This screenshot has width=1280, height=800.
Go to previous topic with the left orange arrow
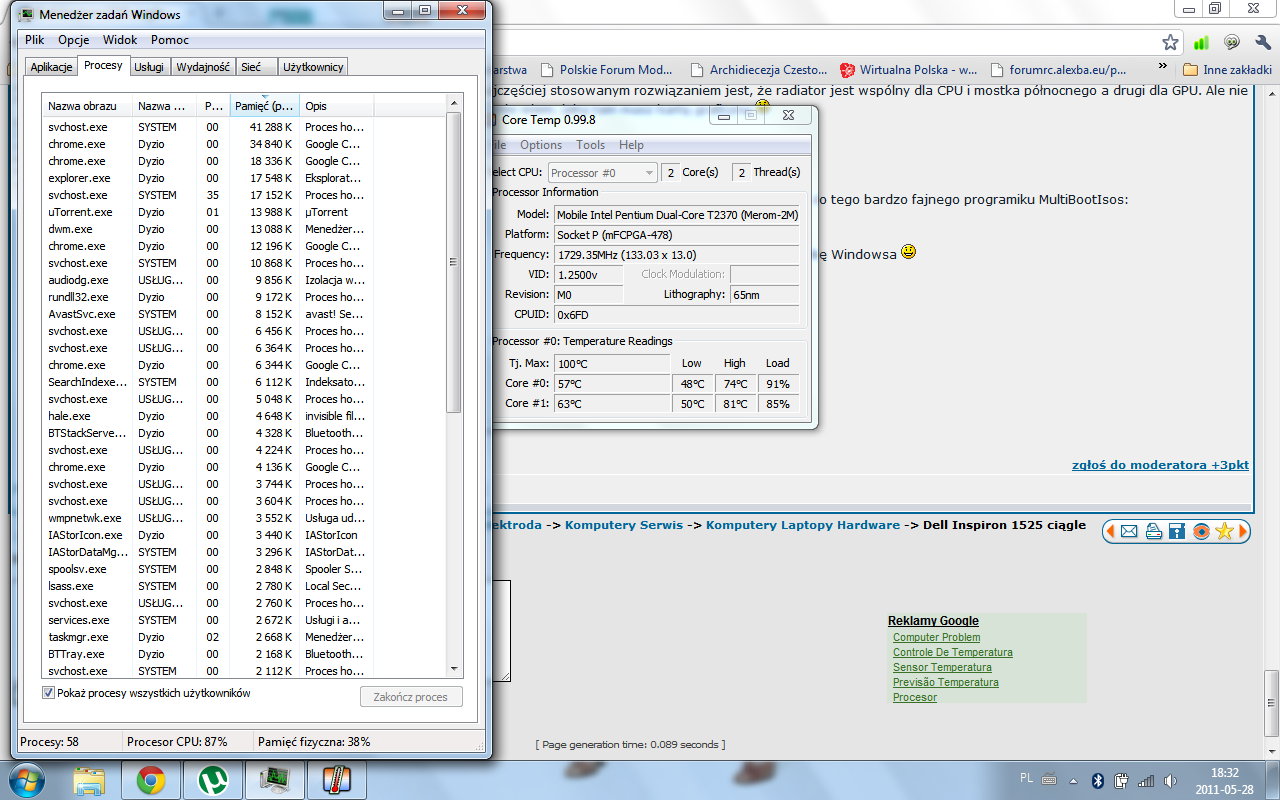(1110, 531)
